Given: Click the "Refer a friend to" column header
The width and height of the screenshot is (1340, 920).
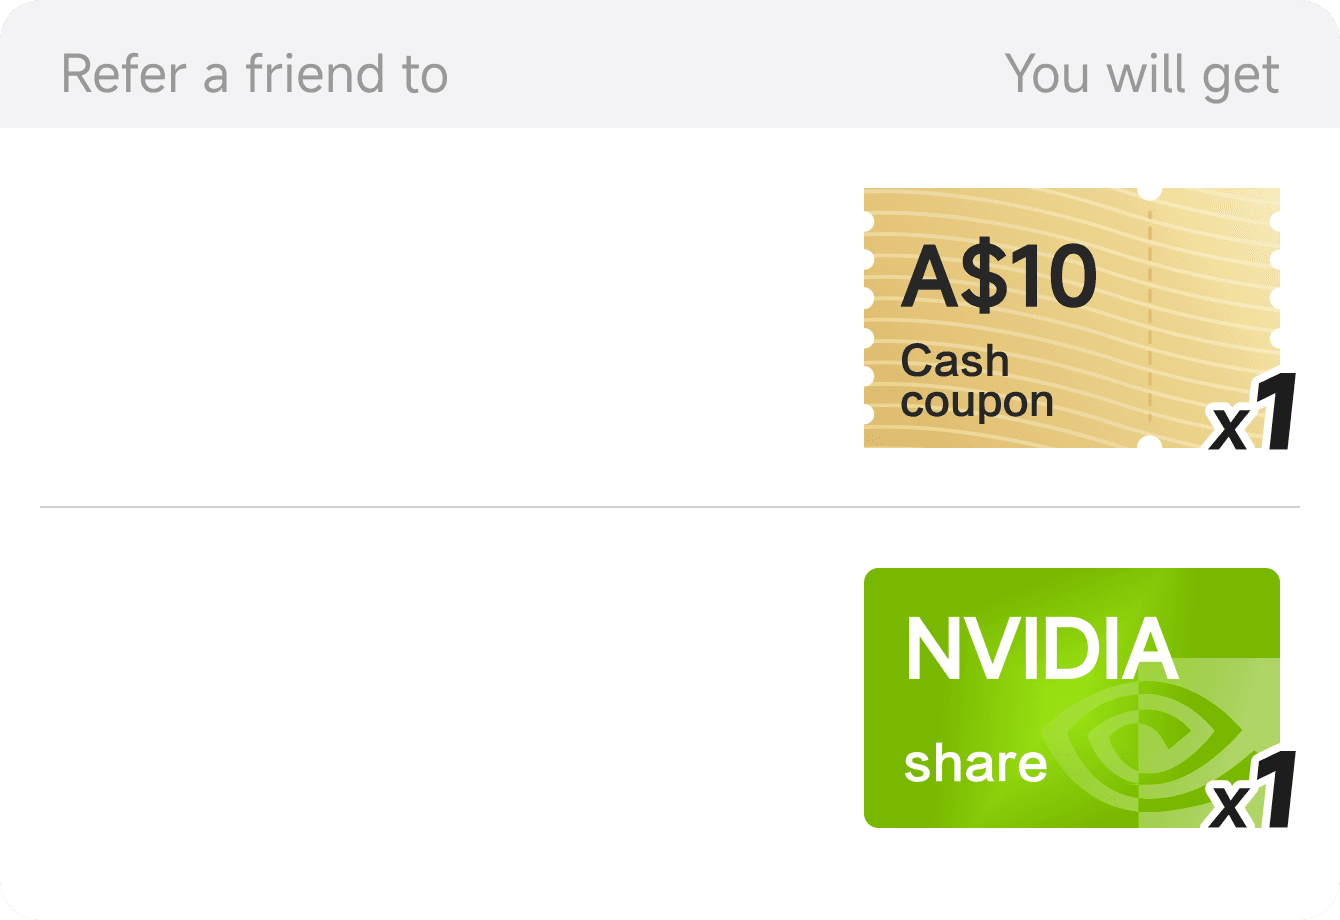Looking at the screenshot, I should tap(254, 75).
